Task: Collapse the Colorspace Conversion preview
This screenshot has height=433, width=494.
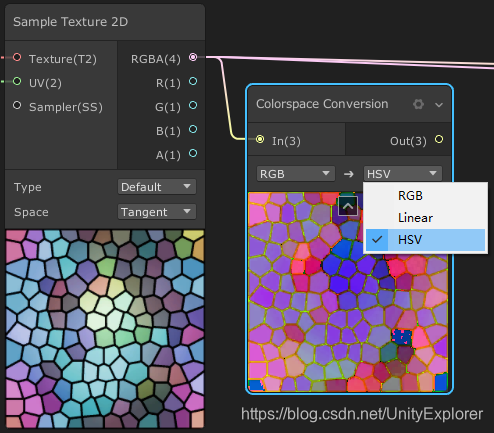Action: pos(348,206)
